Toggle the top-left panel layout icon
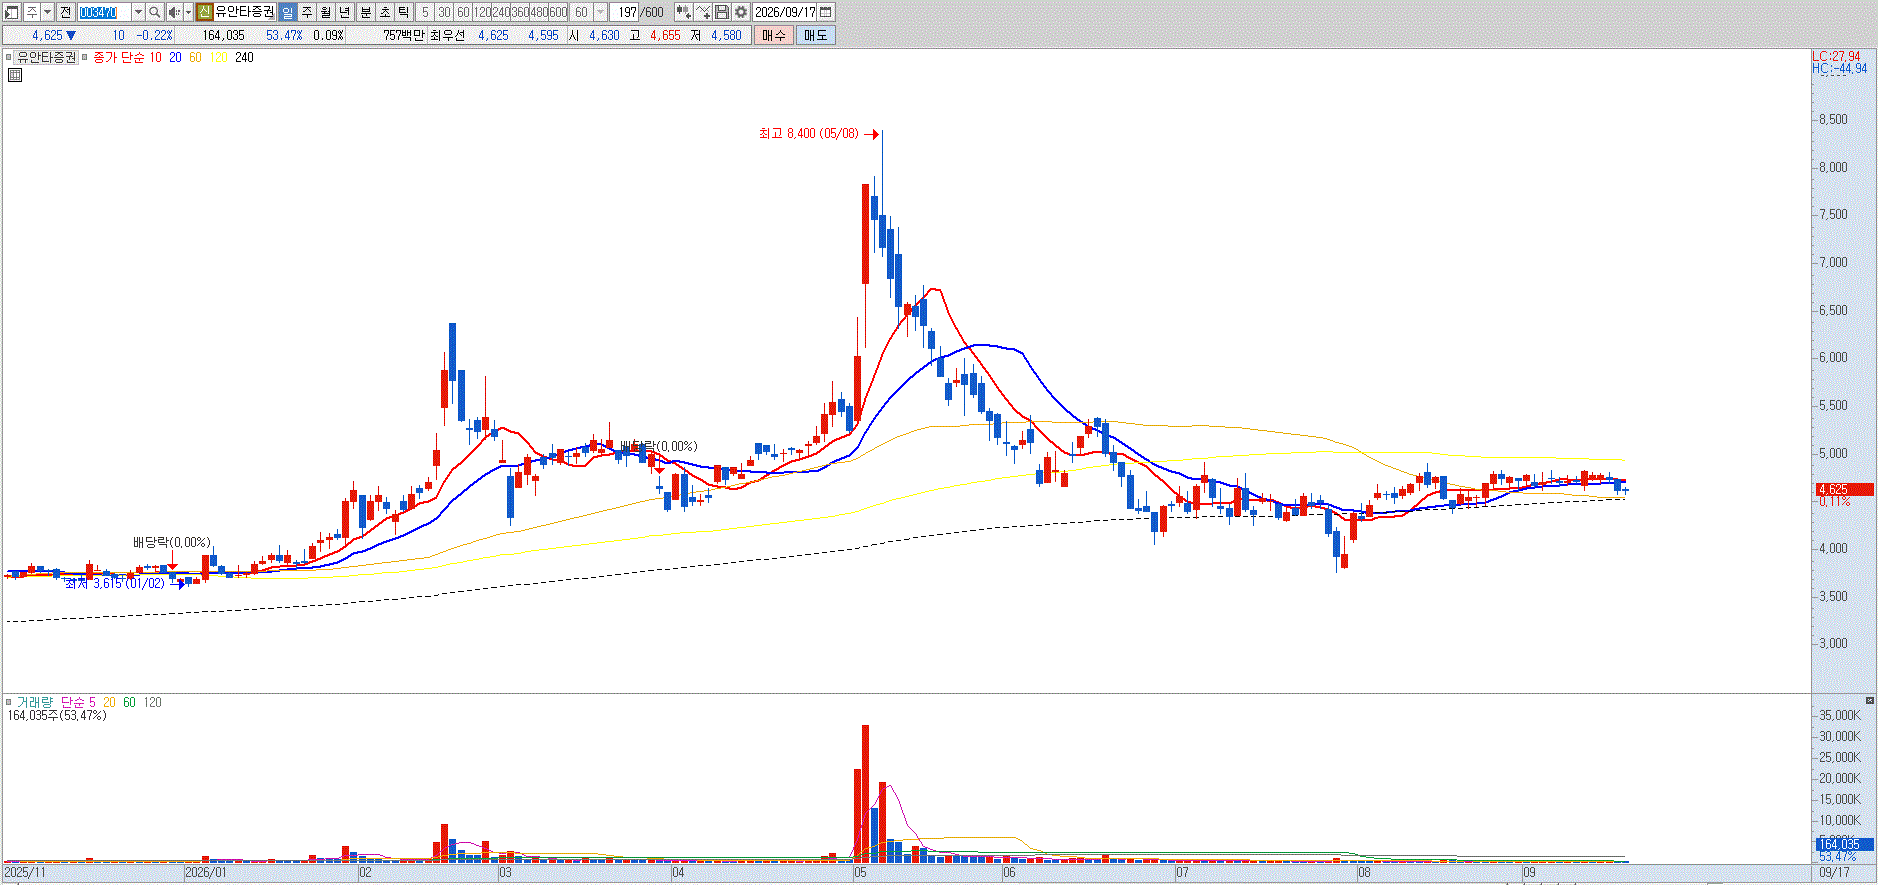 pyautogui.click(x=11, y=12)
